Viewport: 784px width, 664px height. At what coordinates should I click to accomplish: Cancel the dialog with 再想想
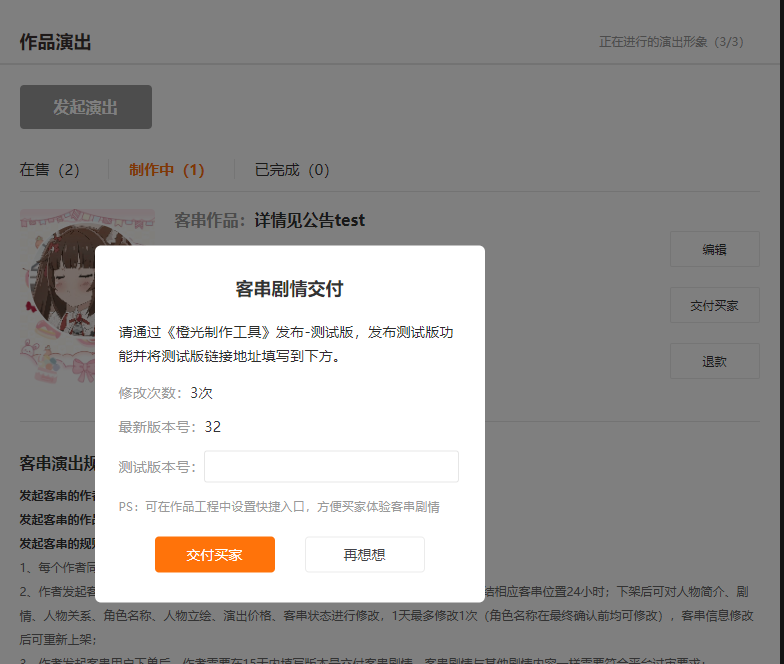click(x=364, y=554)
